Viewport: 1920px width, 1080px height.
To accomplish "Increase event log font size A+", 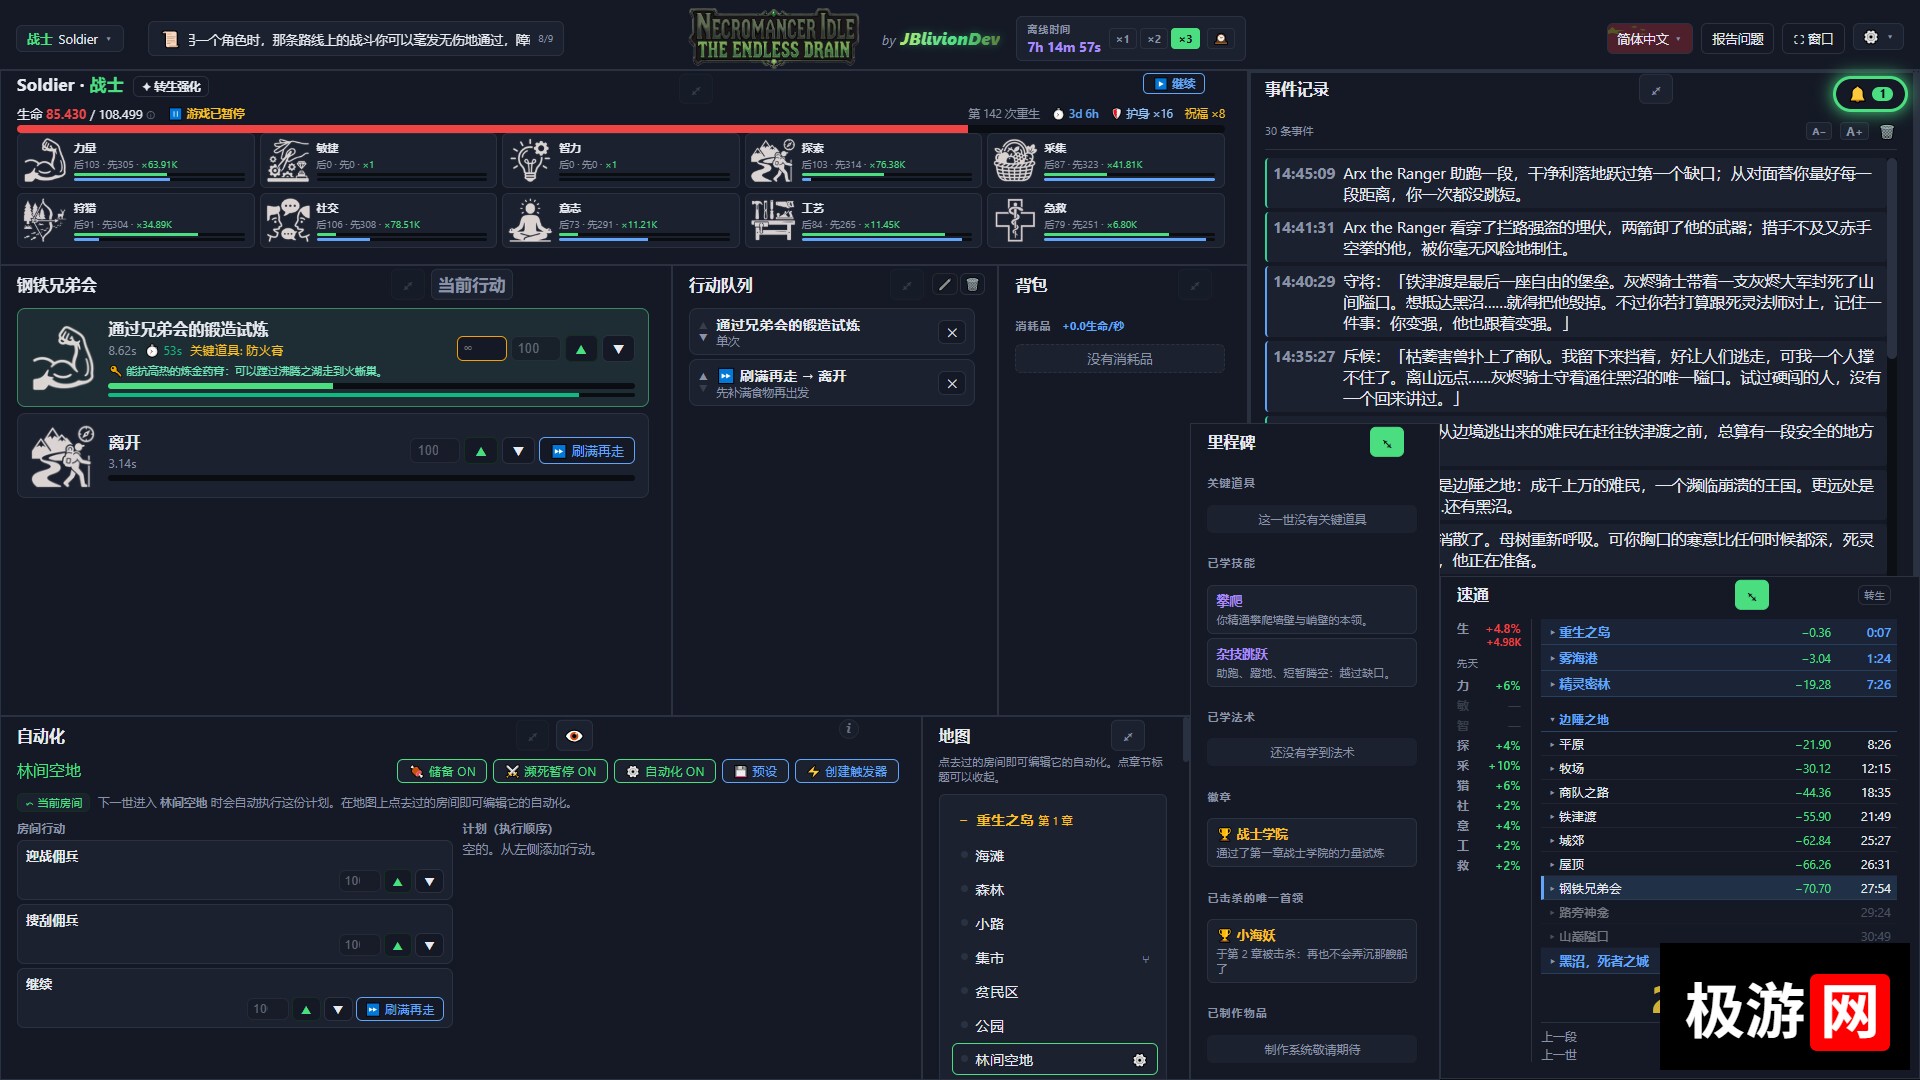I will point(1854,132).
